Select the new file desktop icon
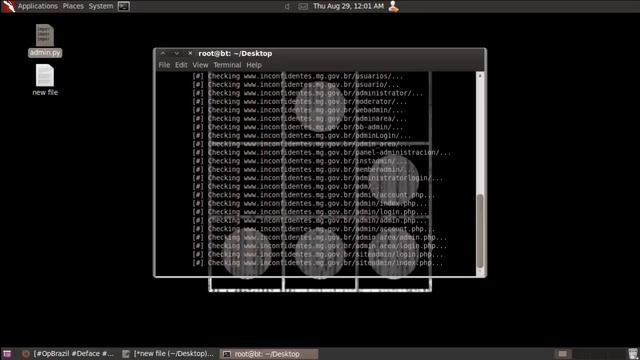The width and height of the screenshot is (640, 360). click(45, 80)
